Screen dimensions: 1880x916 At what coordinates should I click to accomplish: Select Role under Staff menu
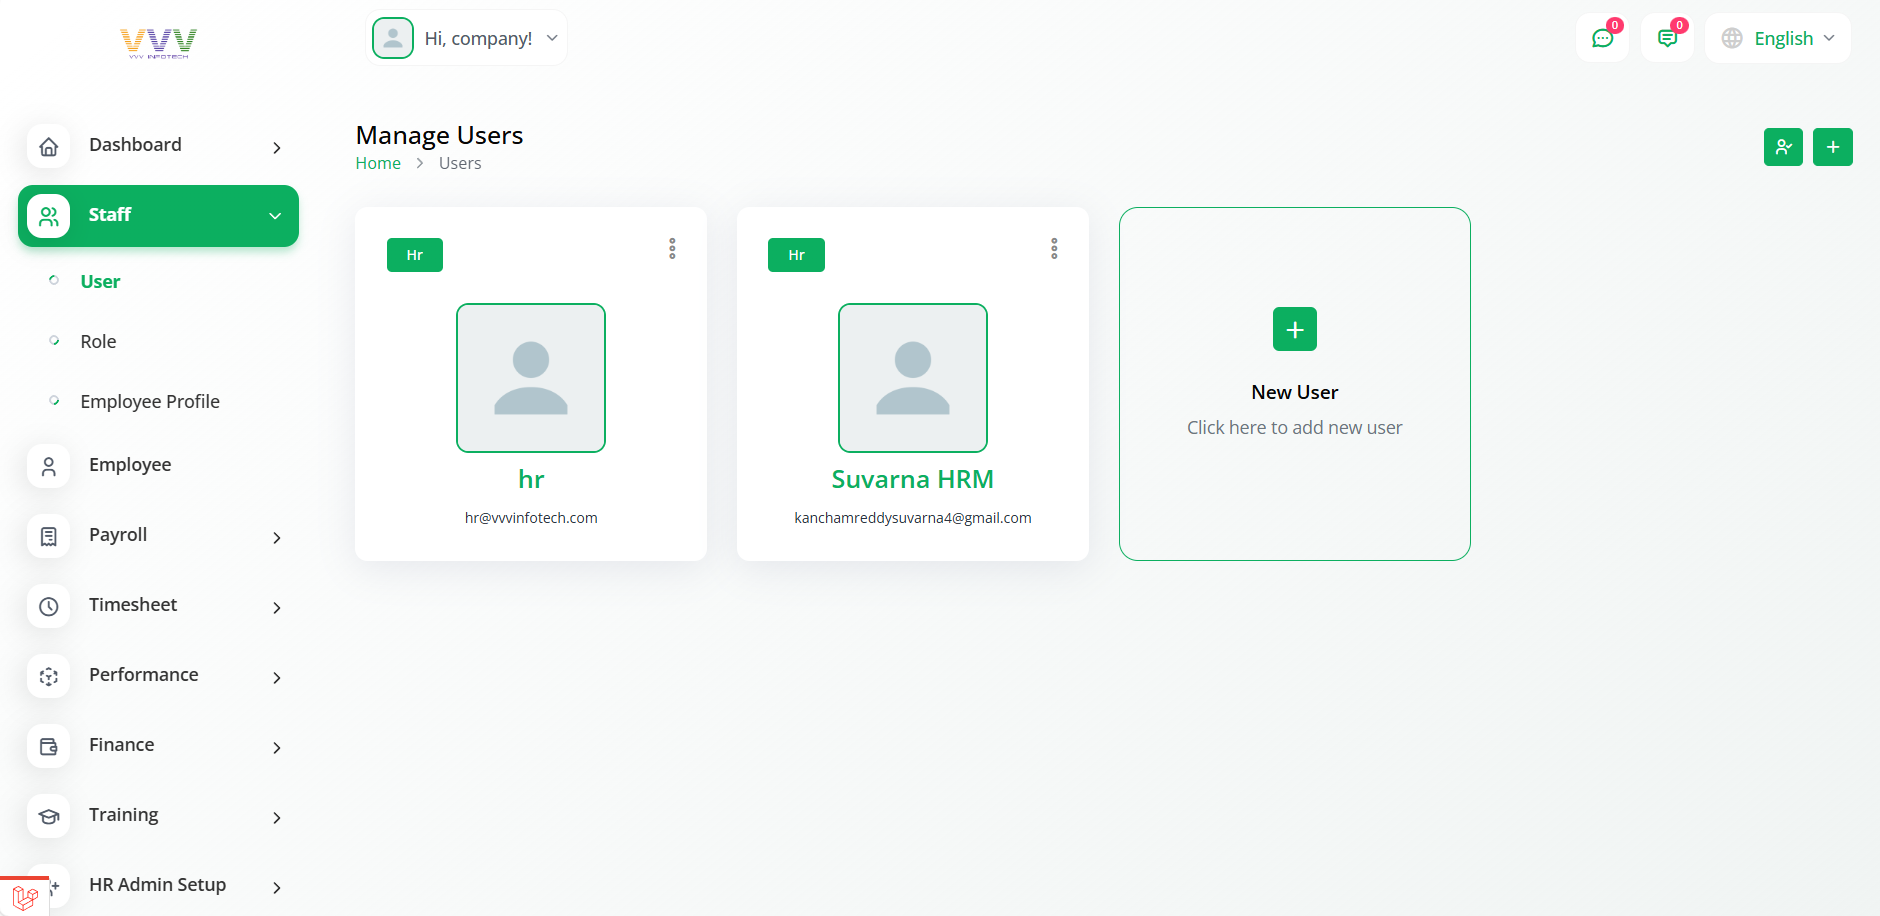[x=98, y=342]
